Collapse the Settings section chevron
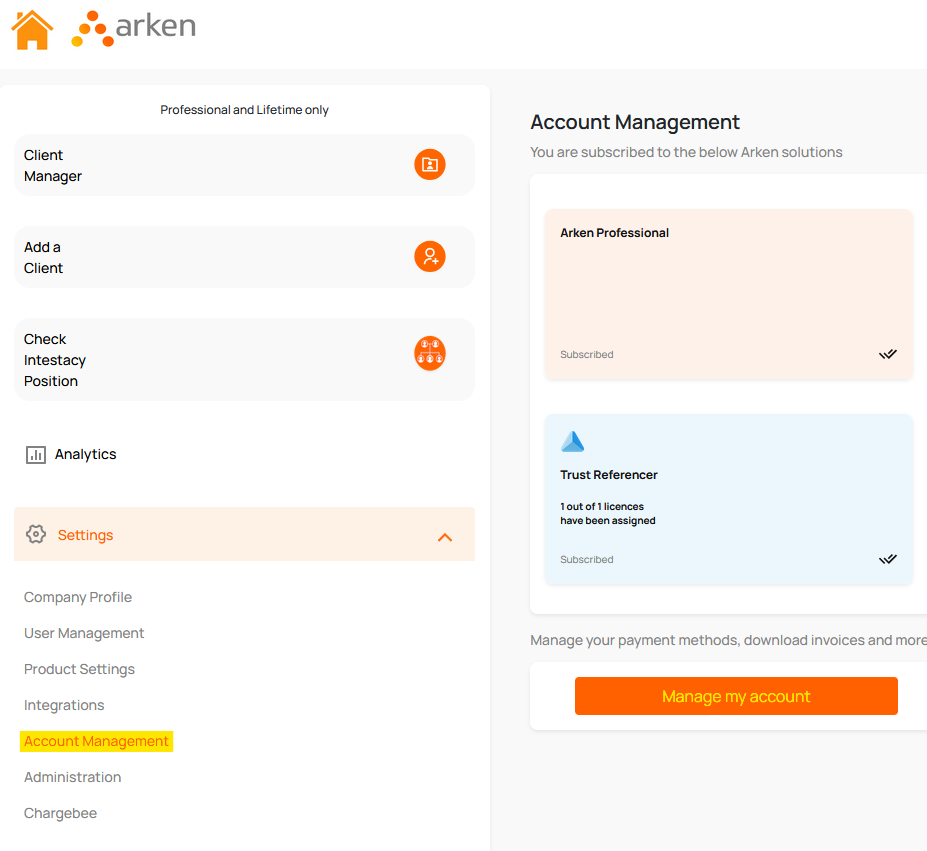This screenshot has height=851, width=927. tap(445, 537)
